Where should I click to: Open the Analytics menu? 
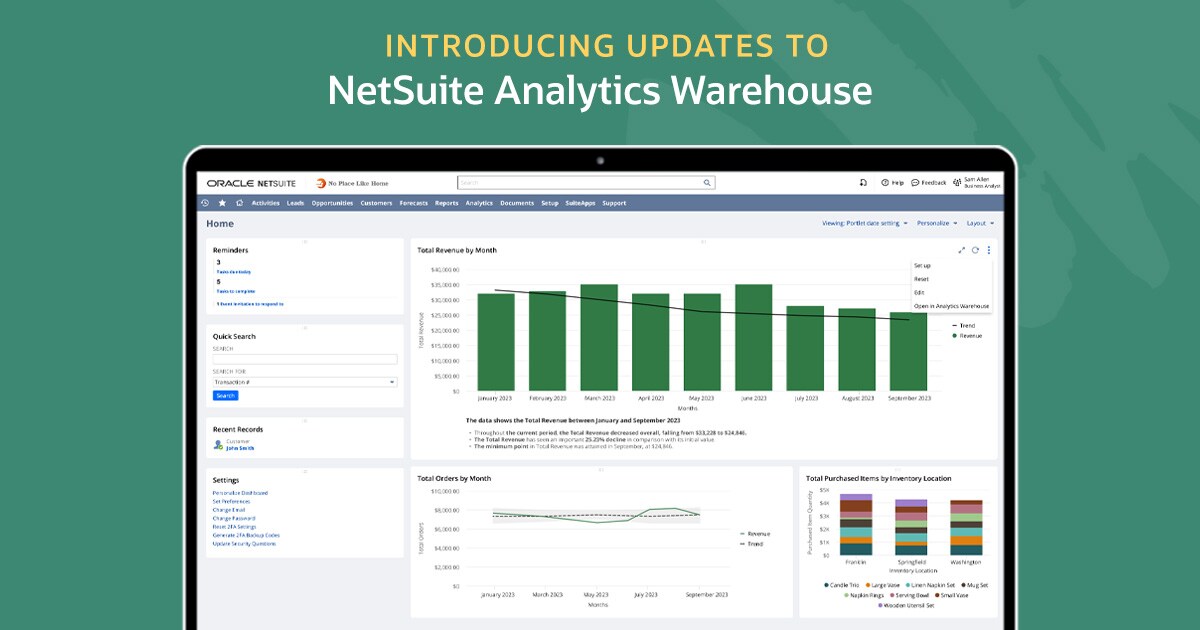478,203
